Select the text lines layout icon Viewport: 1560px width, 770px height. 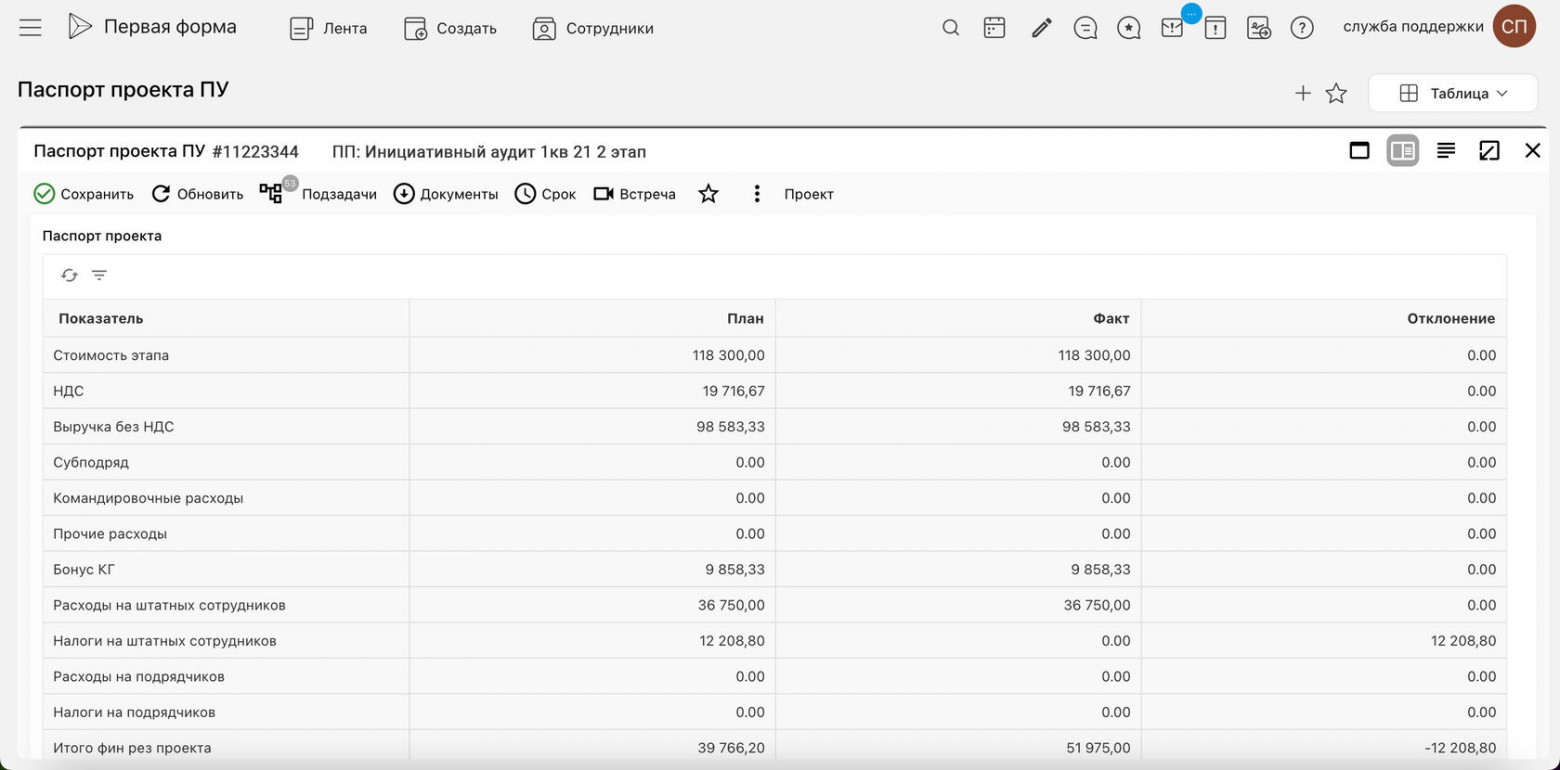tap(1446, 151)
